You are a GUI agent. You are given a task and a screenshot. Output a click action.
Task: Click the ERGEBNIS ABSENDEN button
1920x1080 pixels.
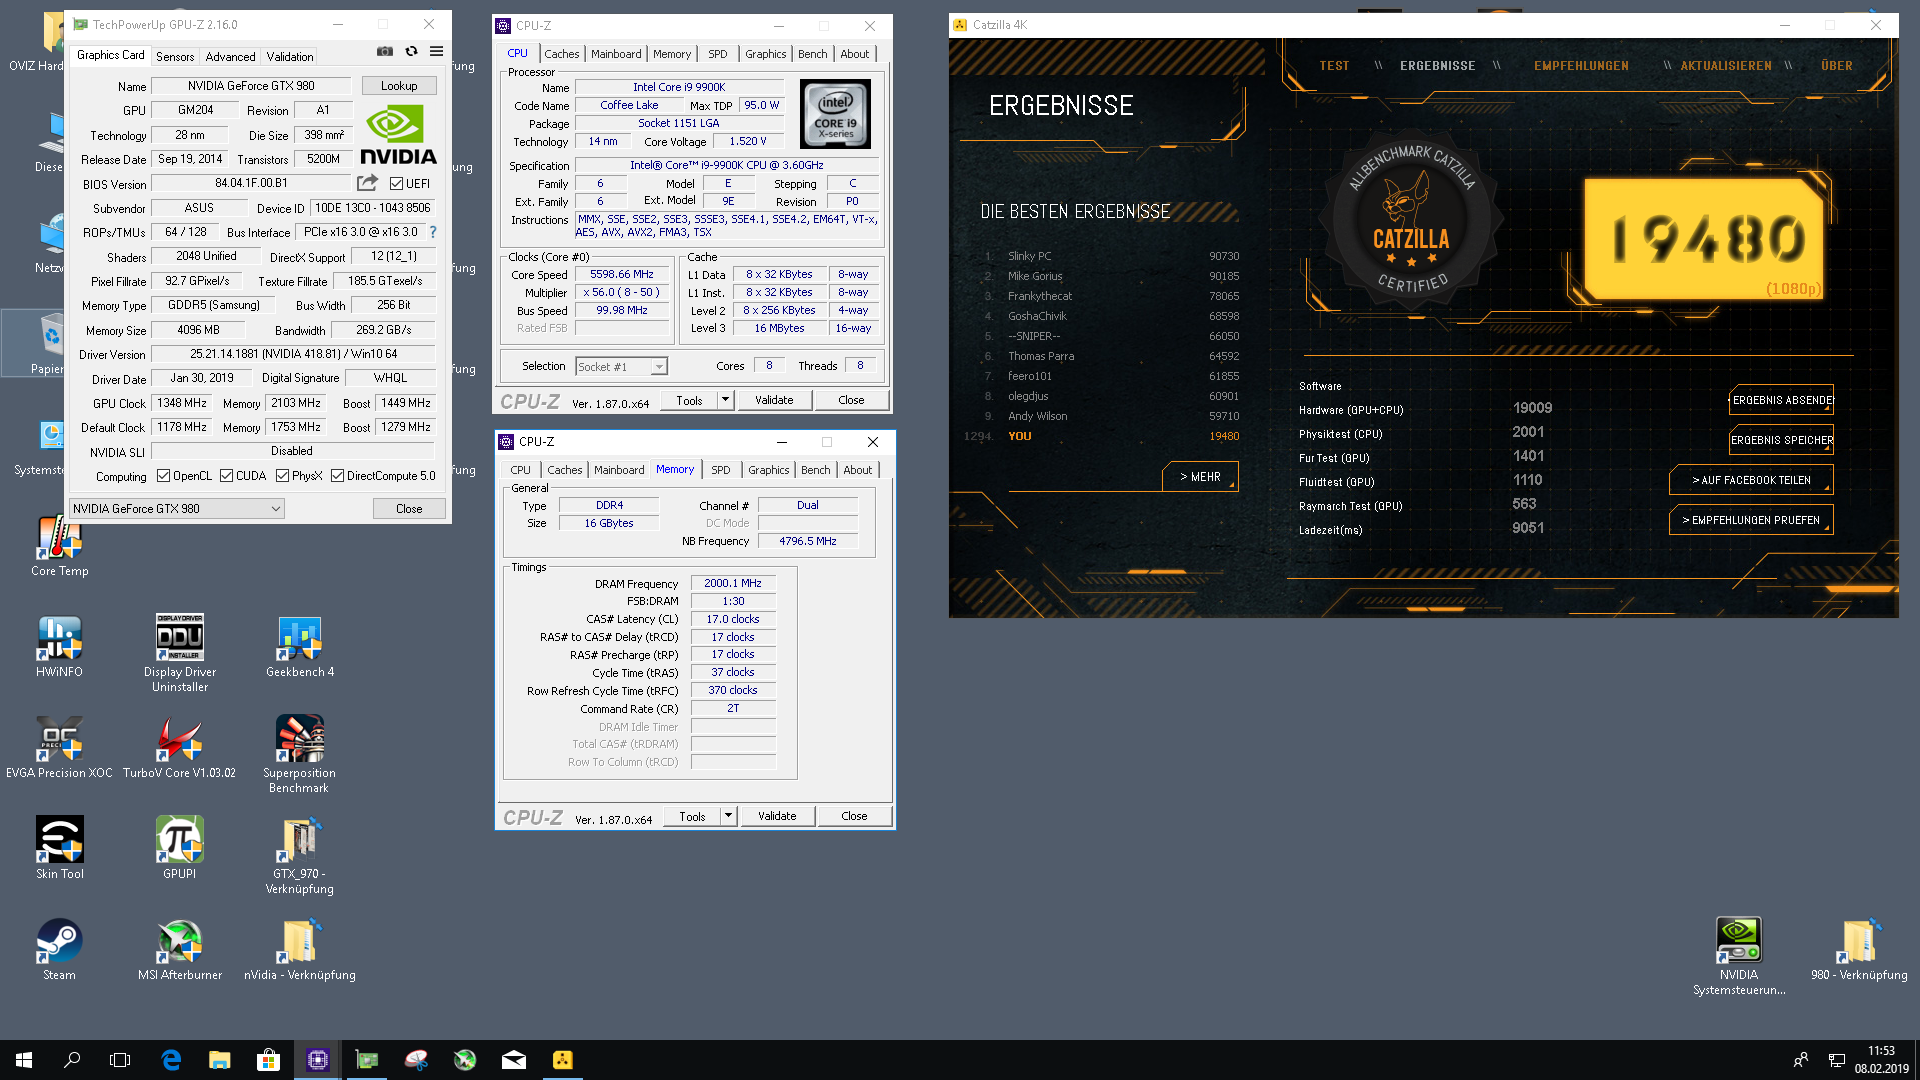tap(1781, 400)
